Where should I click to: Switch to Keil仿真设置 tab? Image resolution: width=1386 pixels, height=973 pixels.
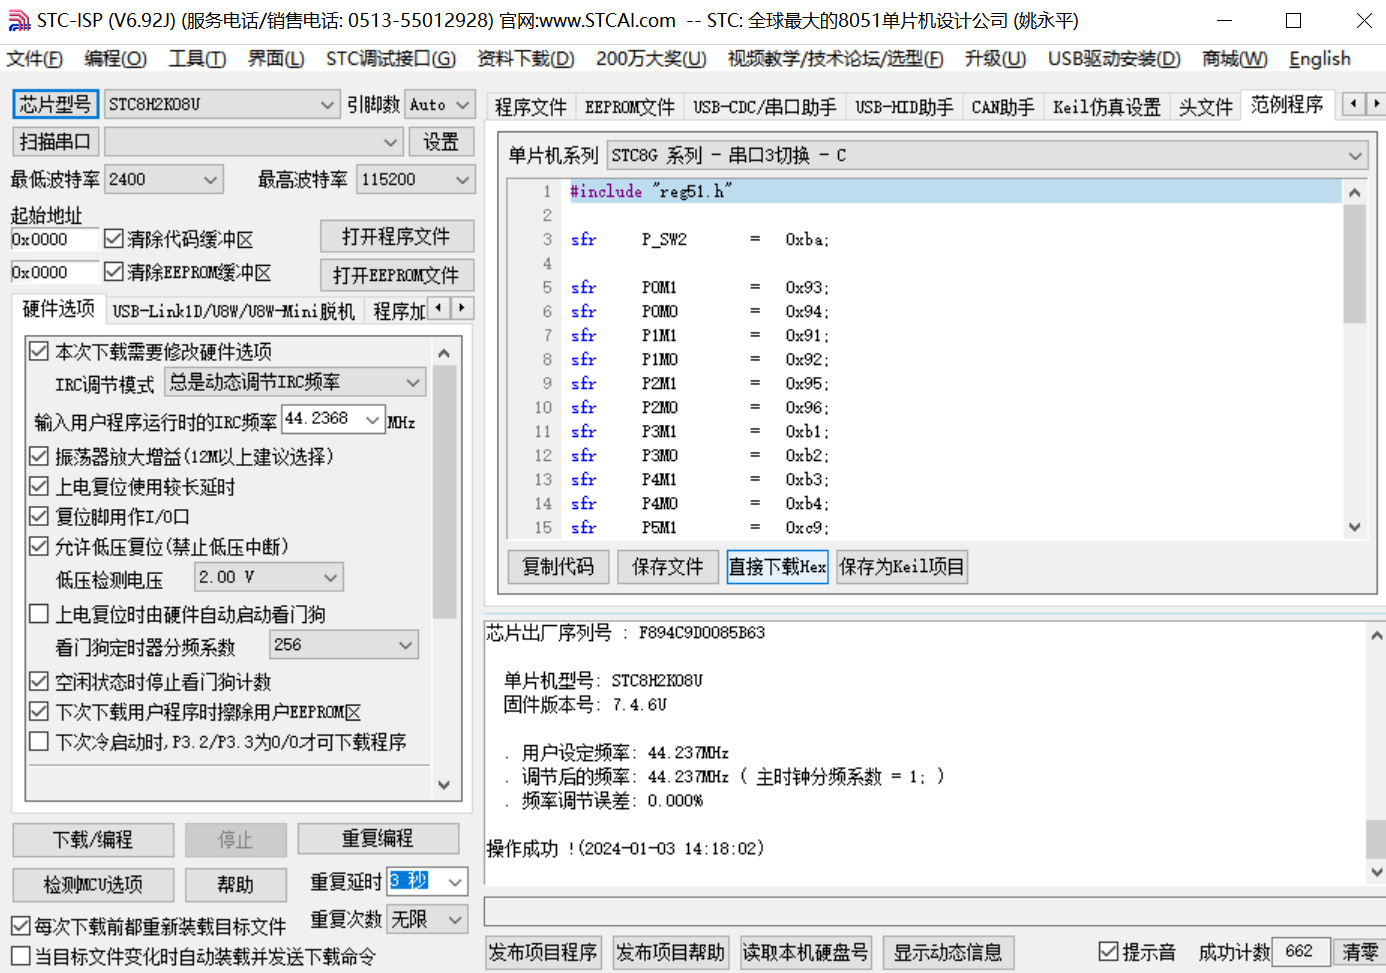click(x=1107, y=107)
